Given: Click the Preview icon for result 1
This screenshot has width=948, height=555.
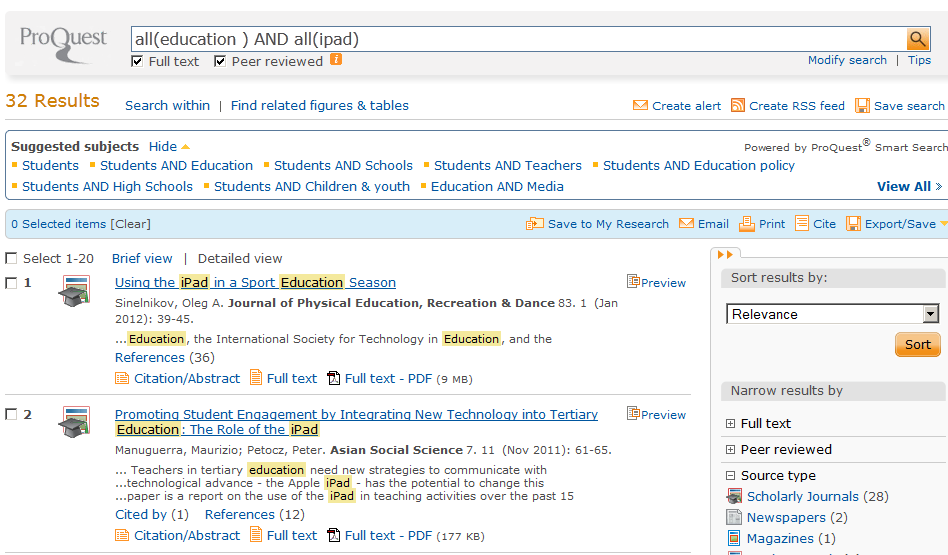Looking at the screenshot, I should tap(633, 281).
